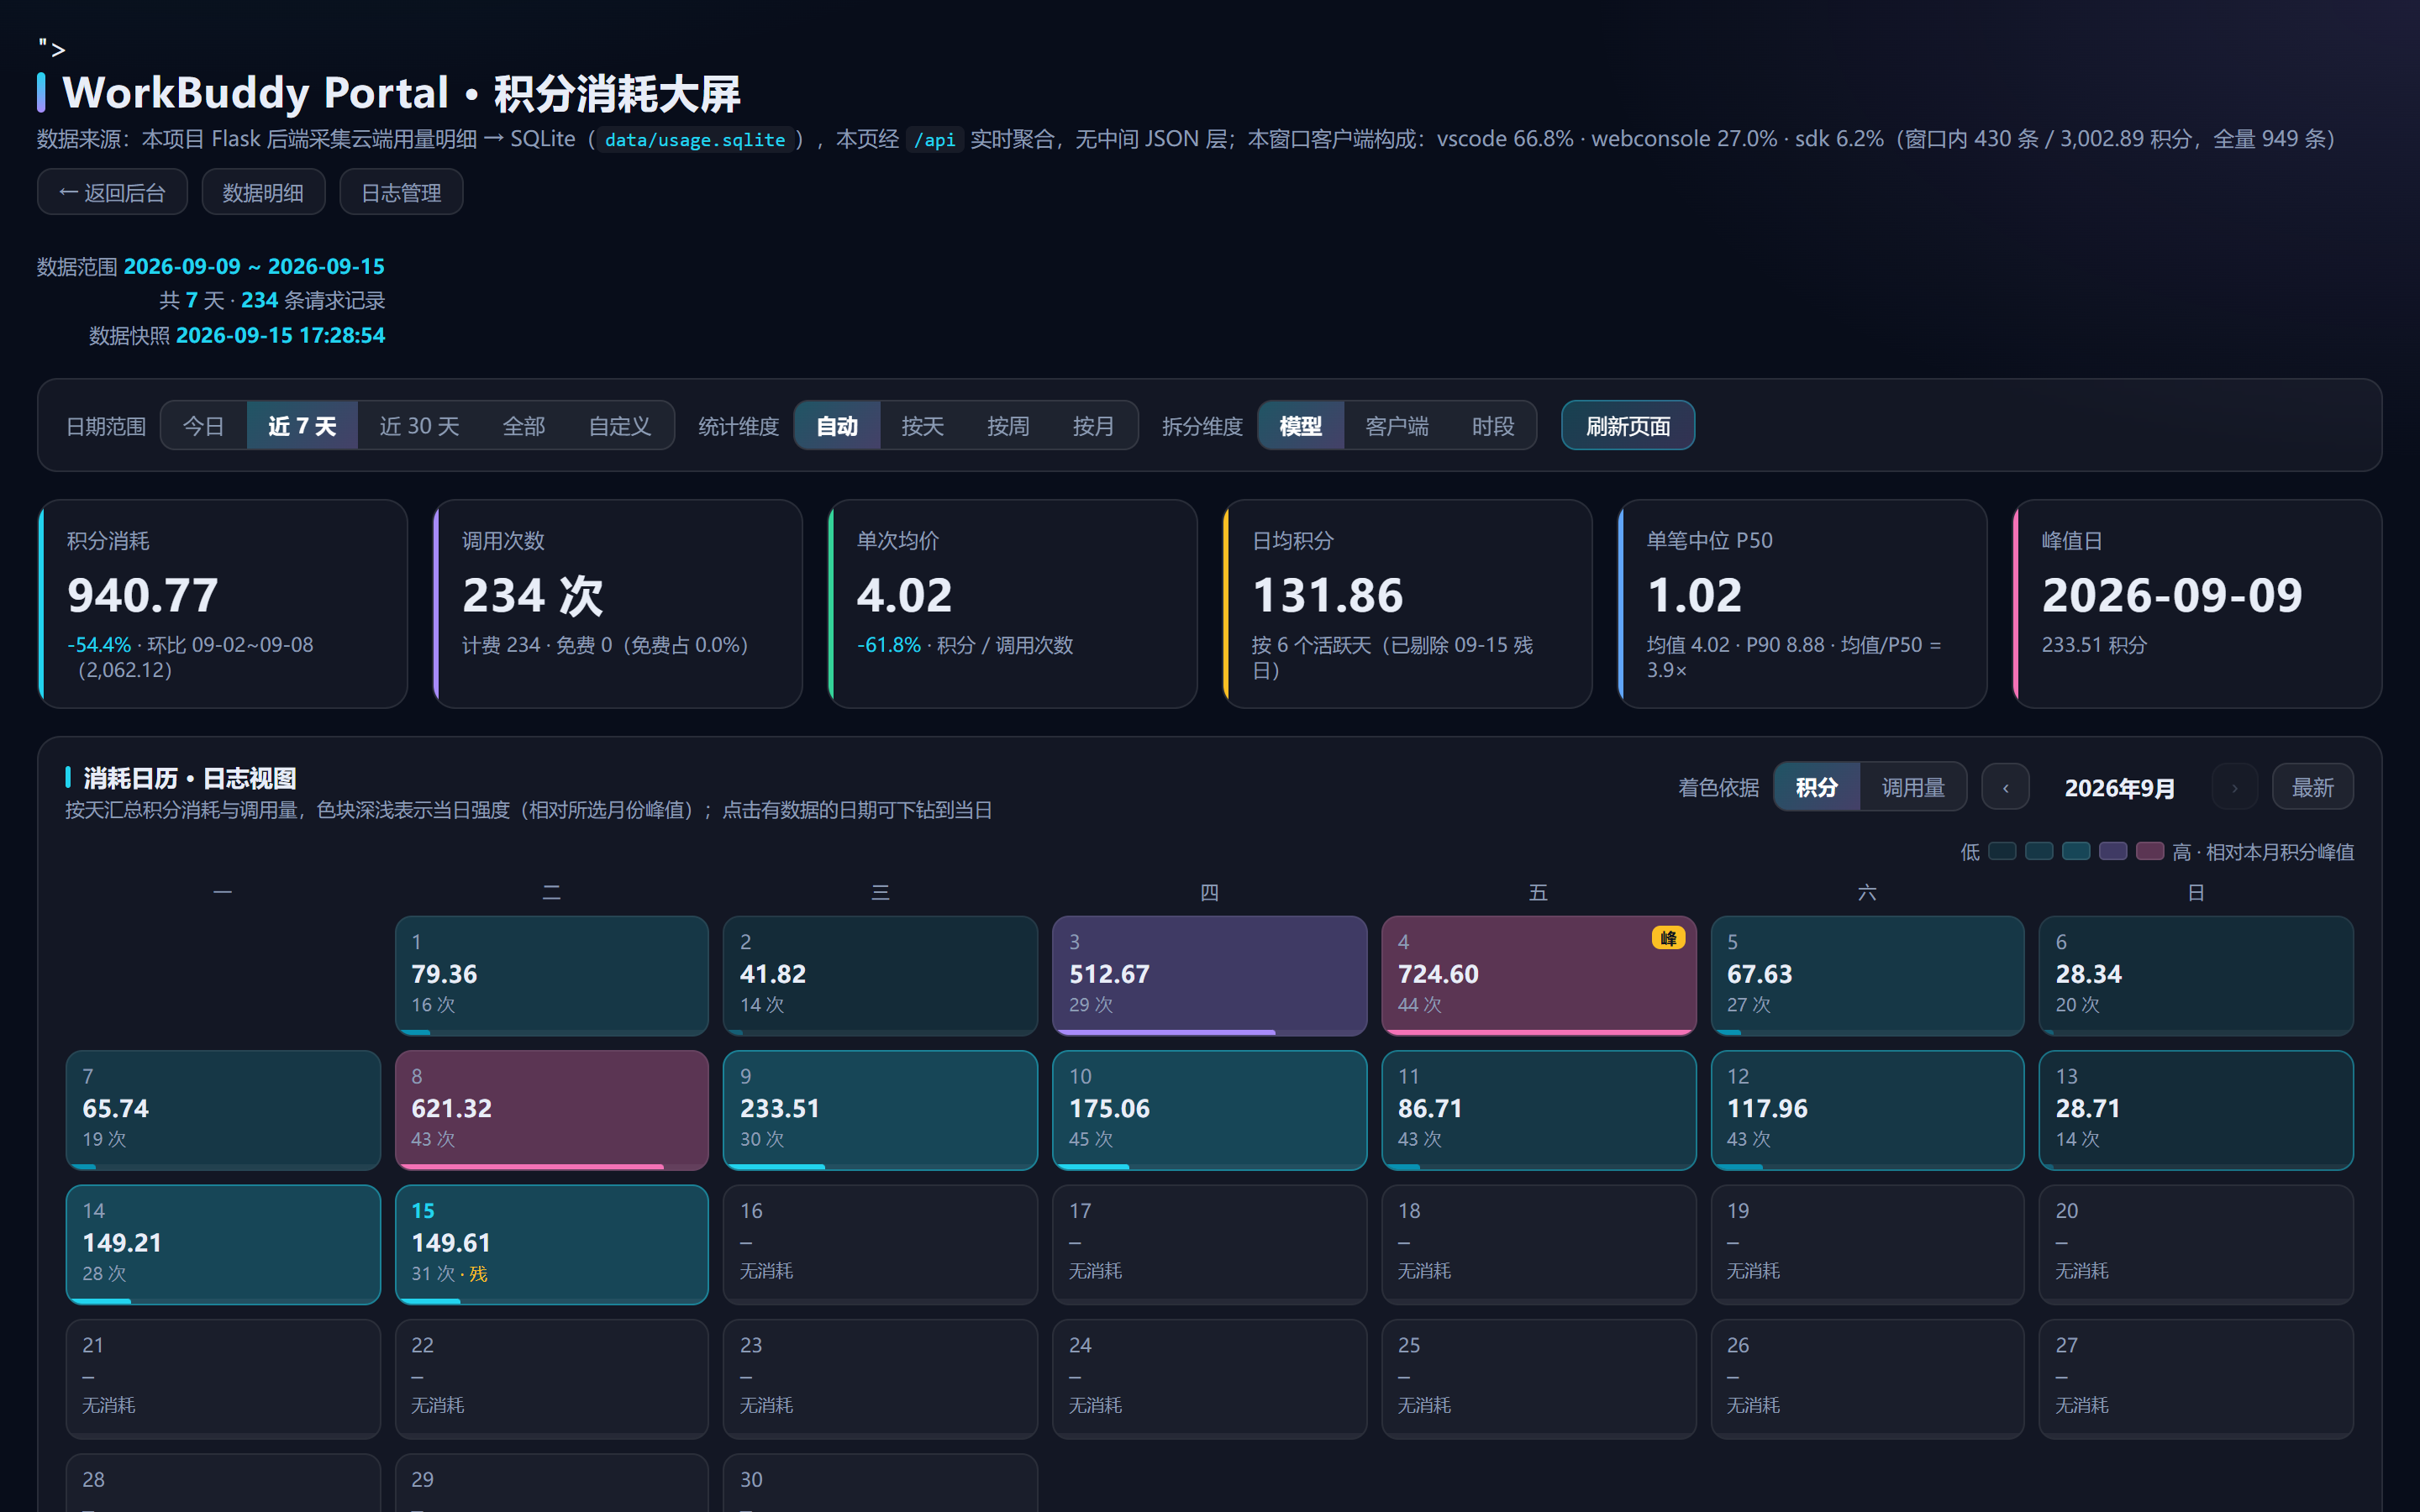The height and width of the screenshot is (1512, 2420).
Task: Split the data by 客户端
Action: tap(1397, 426)
